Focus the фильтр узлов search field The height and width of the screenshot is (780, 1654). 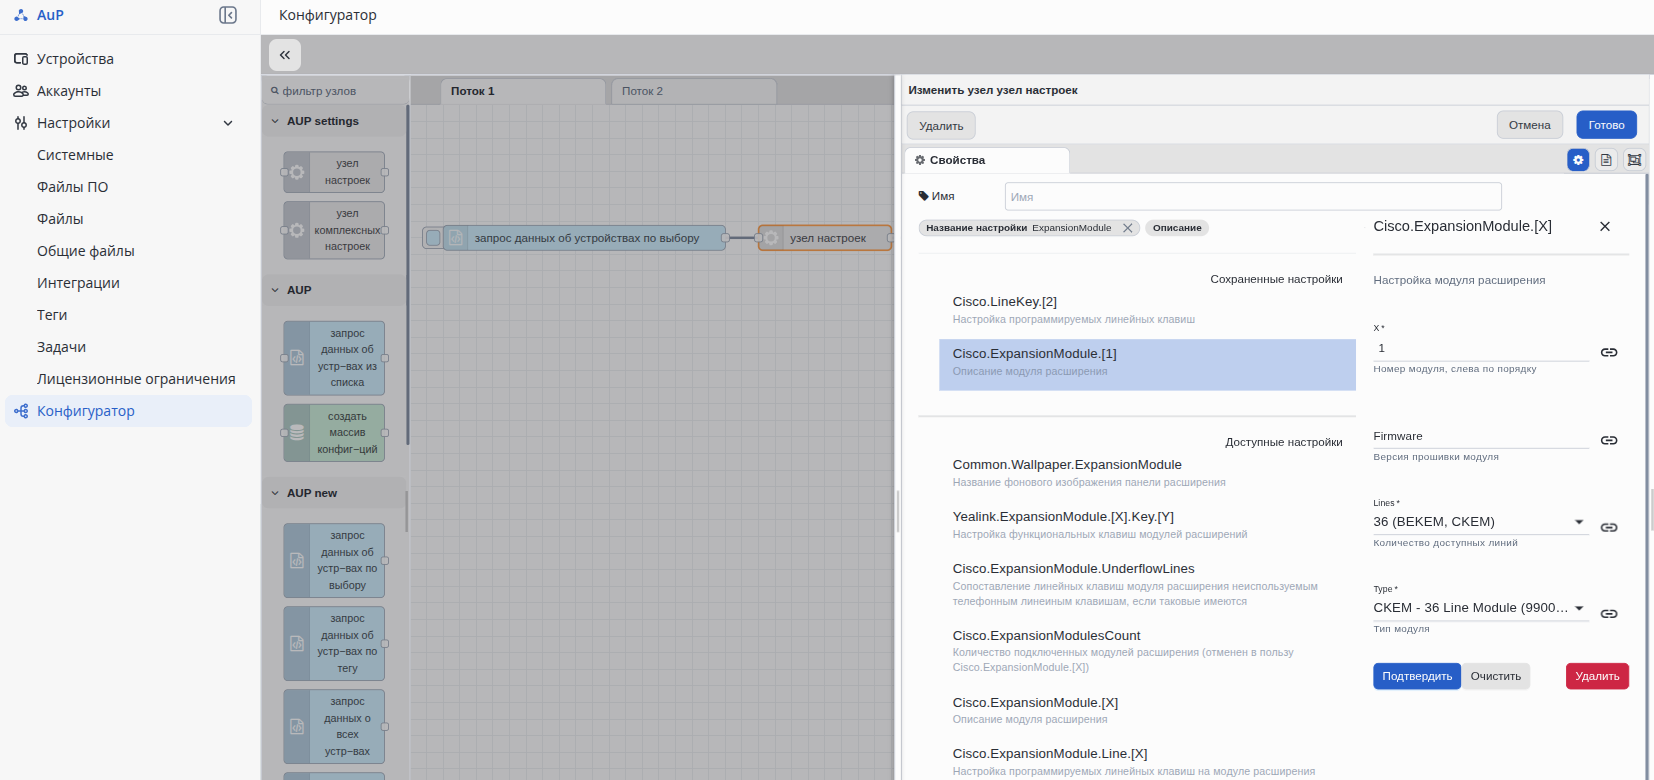coord(336,91)
